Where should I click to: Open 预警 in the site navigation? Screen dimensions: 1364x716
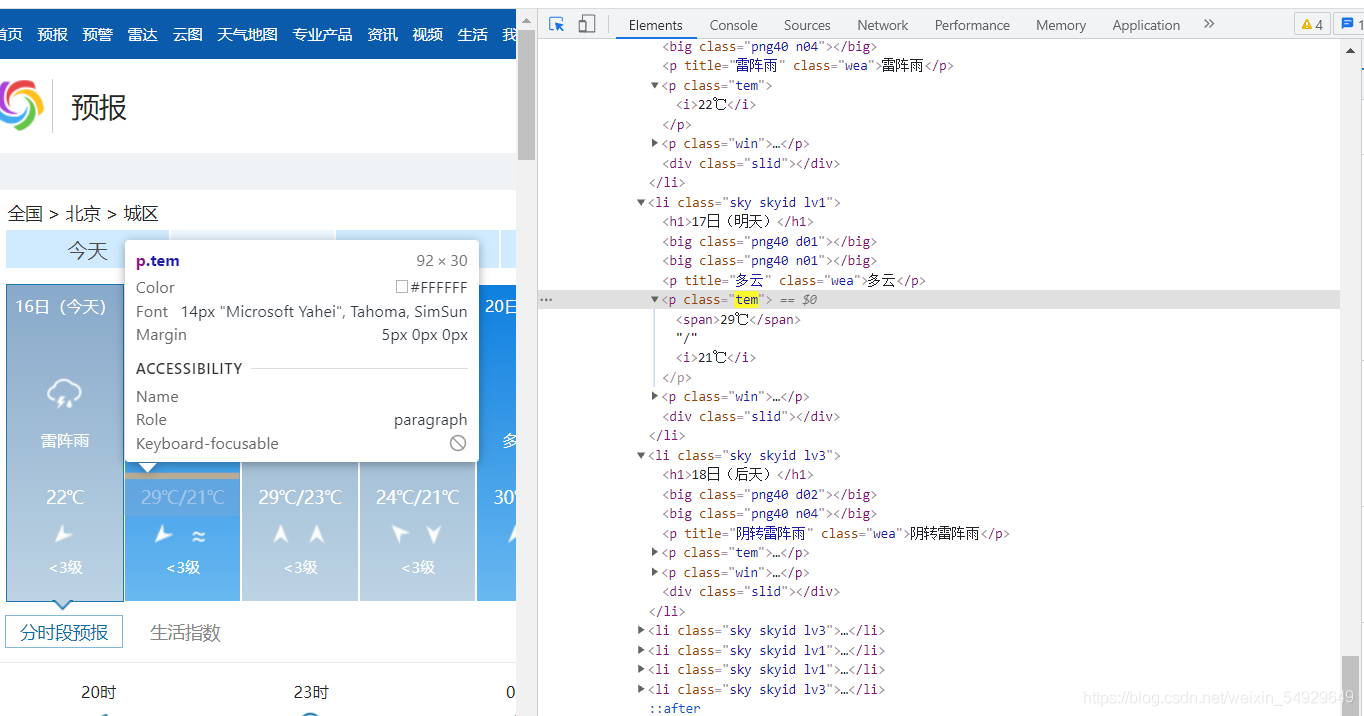point(98,34)
